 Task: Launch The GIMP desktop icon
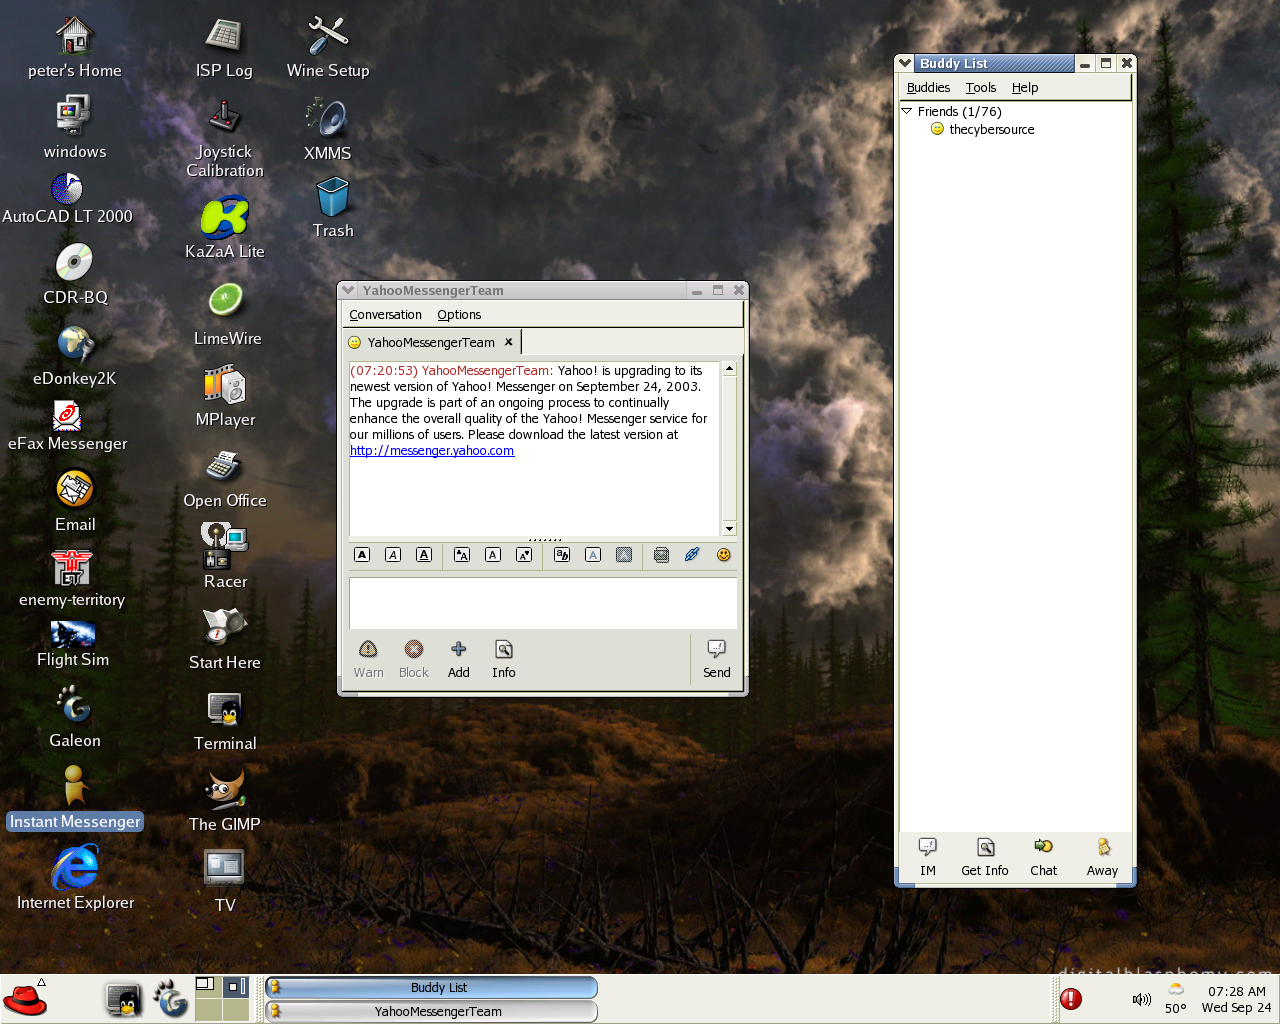[x=225, y=801]
